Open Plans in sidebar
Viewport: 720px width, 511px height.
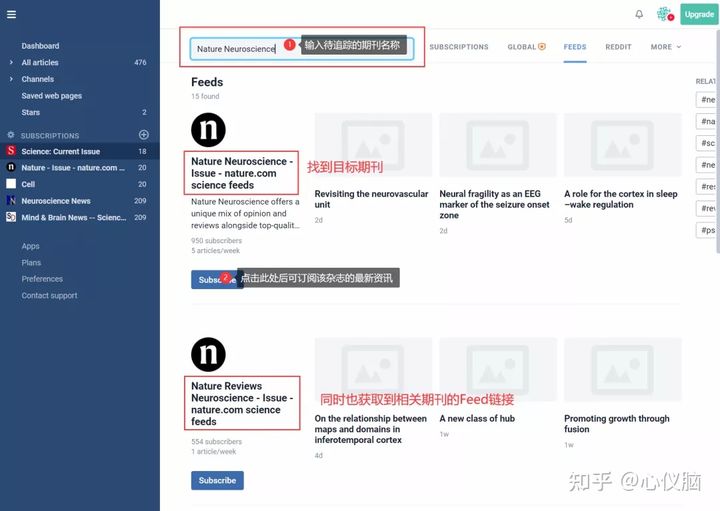[x=31, y=263]
